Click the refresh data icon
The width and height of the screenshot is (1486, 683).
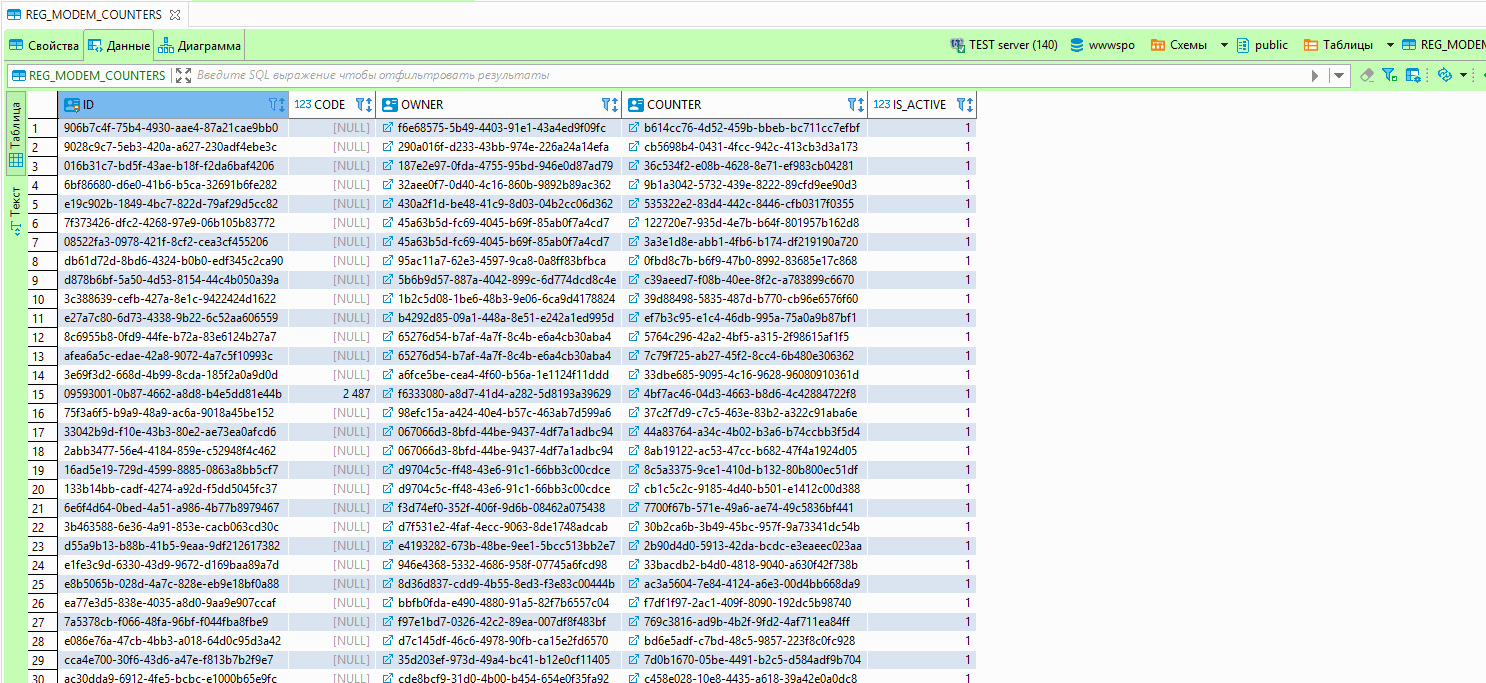pos(1444,75)
